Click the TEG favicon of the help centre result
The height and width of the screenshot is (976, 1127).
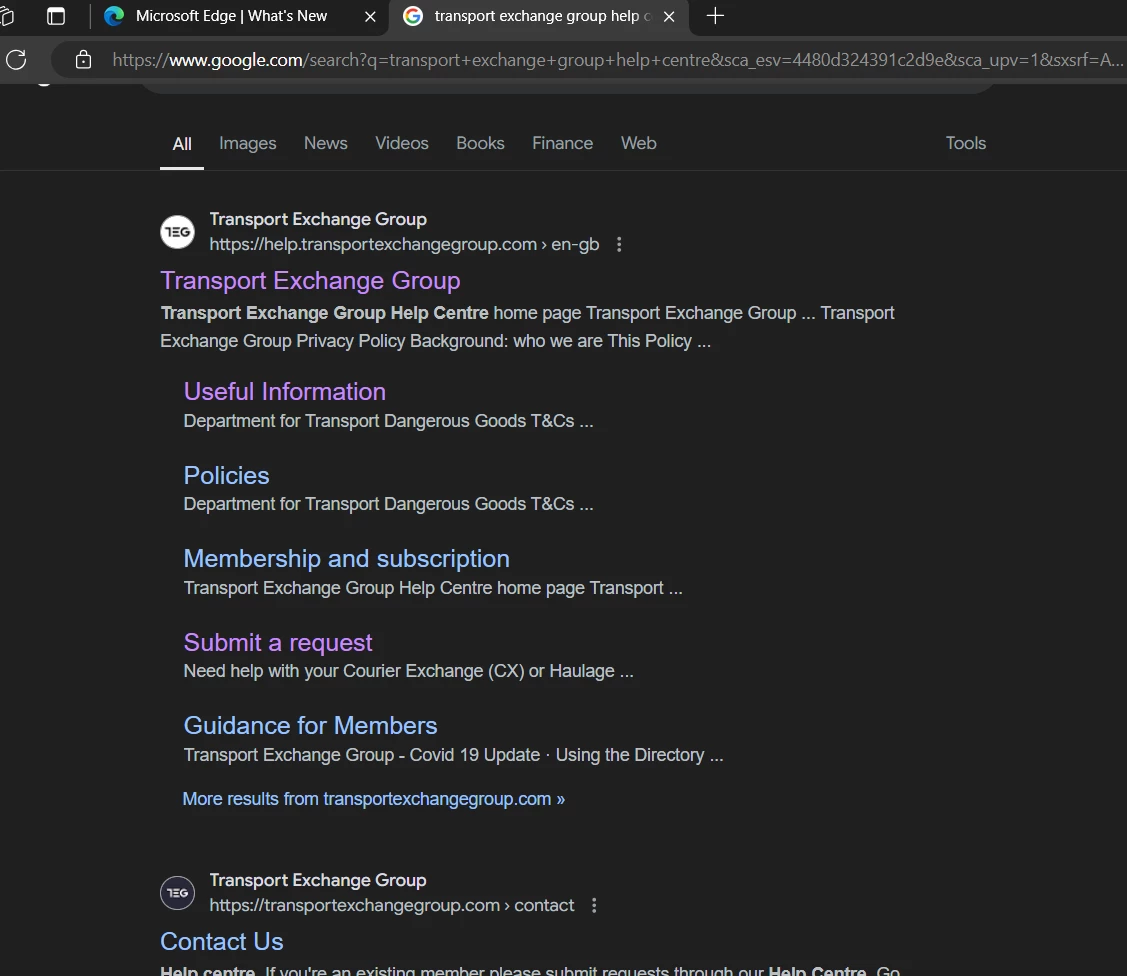(177, 232)
